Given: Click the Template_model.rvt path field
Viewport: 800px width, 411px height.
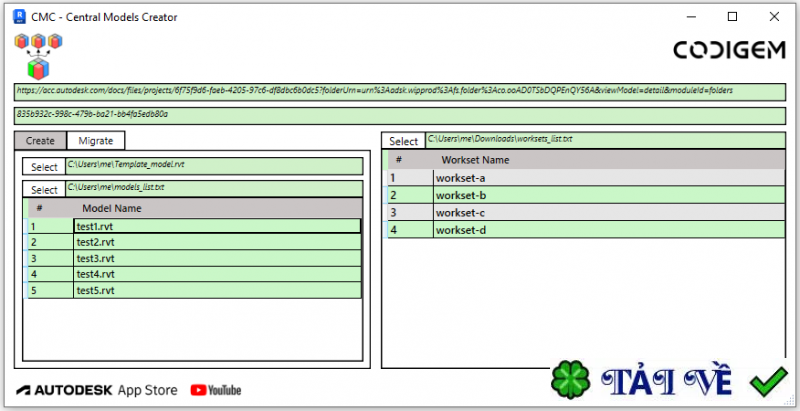Looking at the screenshot, I should (214, 166).
